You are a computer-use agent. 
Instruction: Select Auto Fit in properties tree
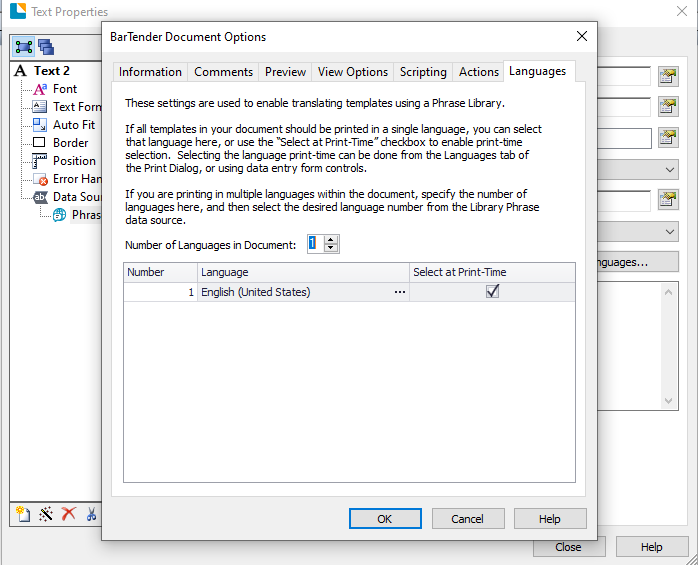coord(74,125)
